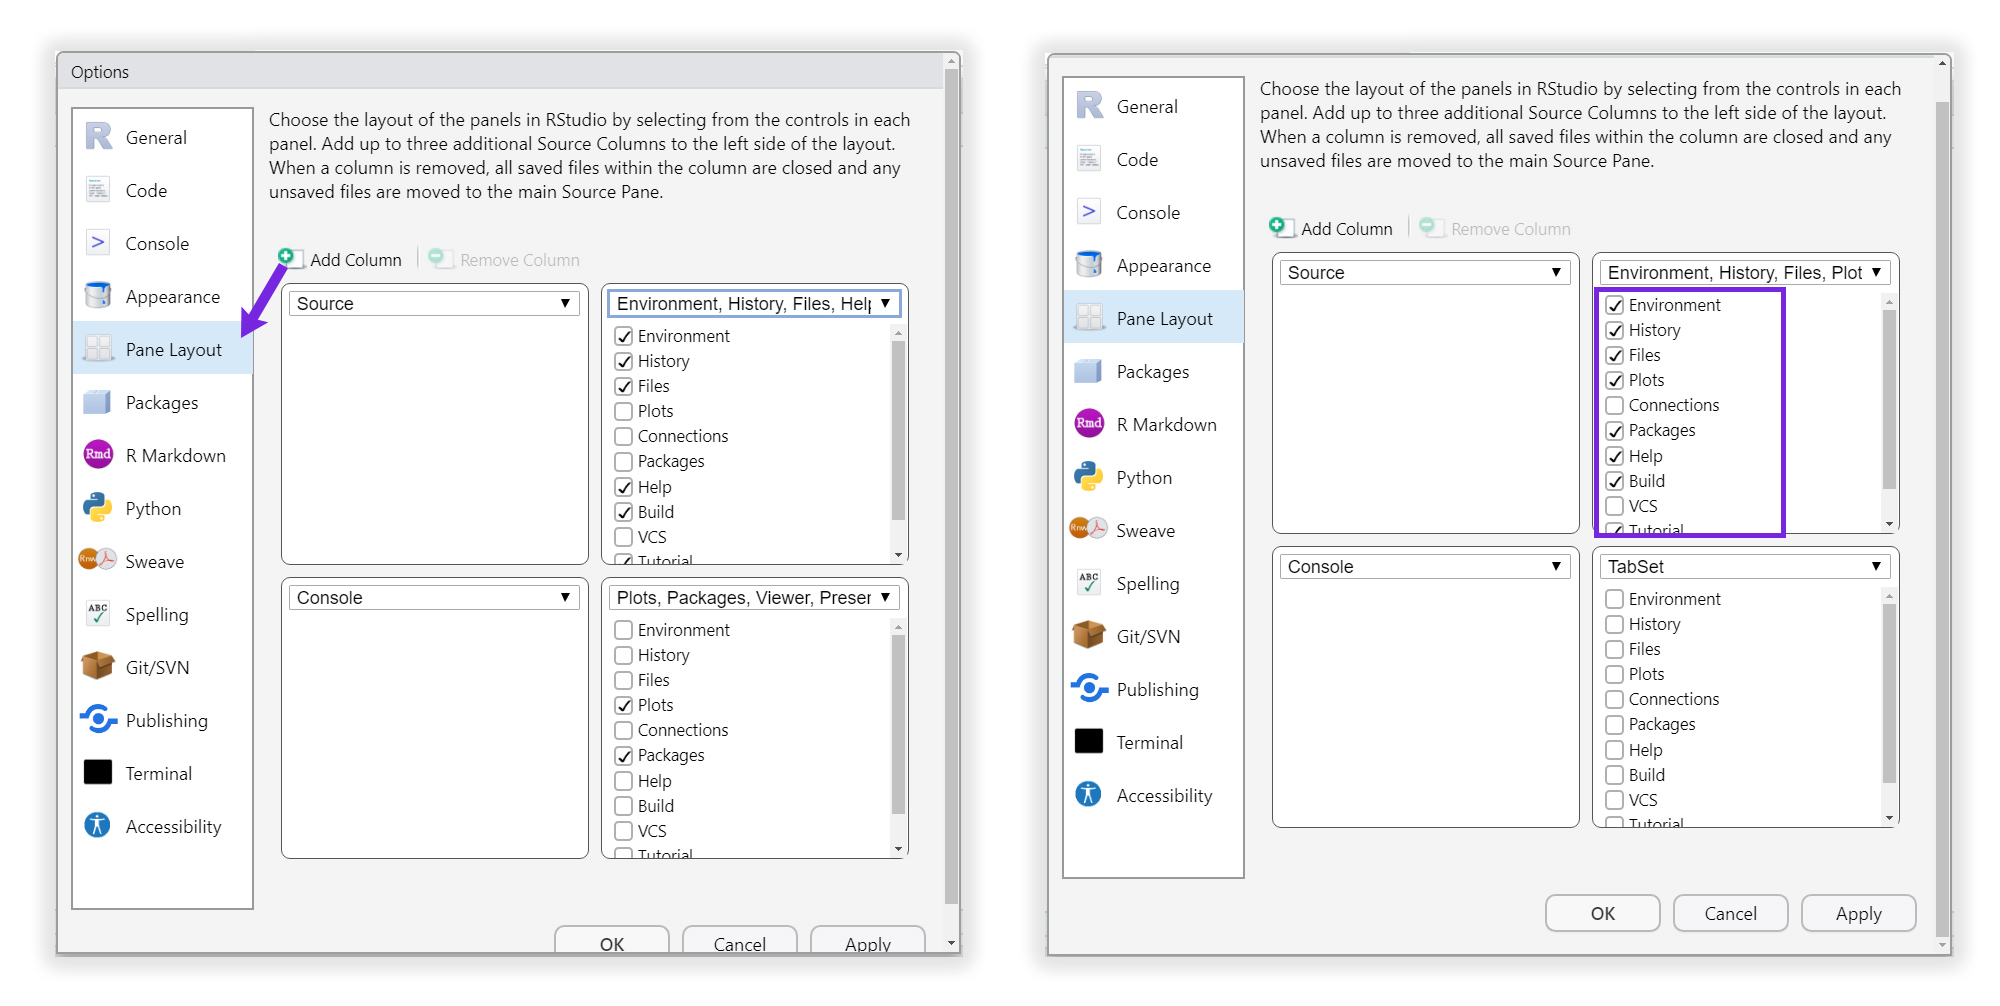This screenshot has width=2000, height=1006.
Task: Open Console dropdown in right window
Action: [x=1425, y=566]
